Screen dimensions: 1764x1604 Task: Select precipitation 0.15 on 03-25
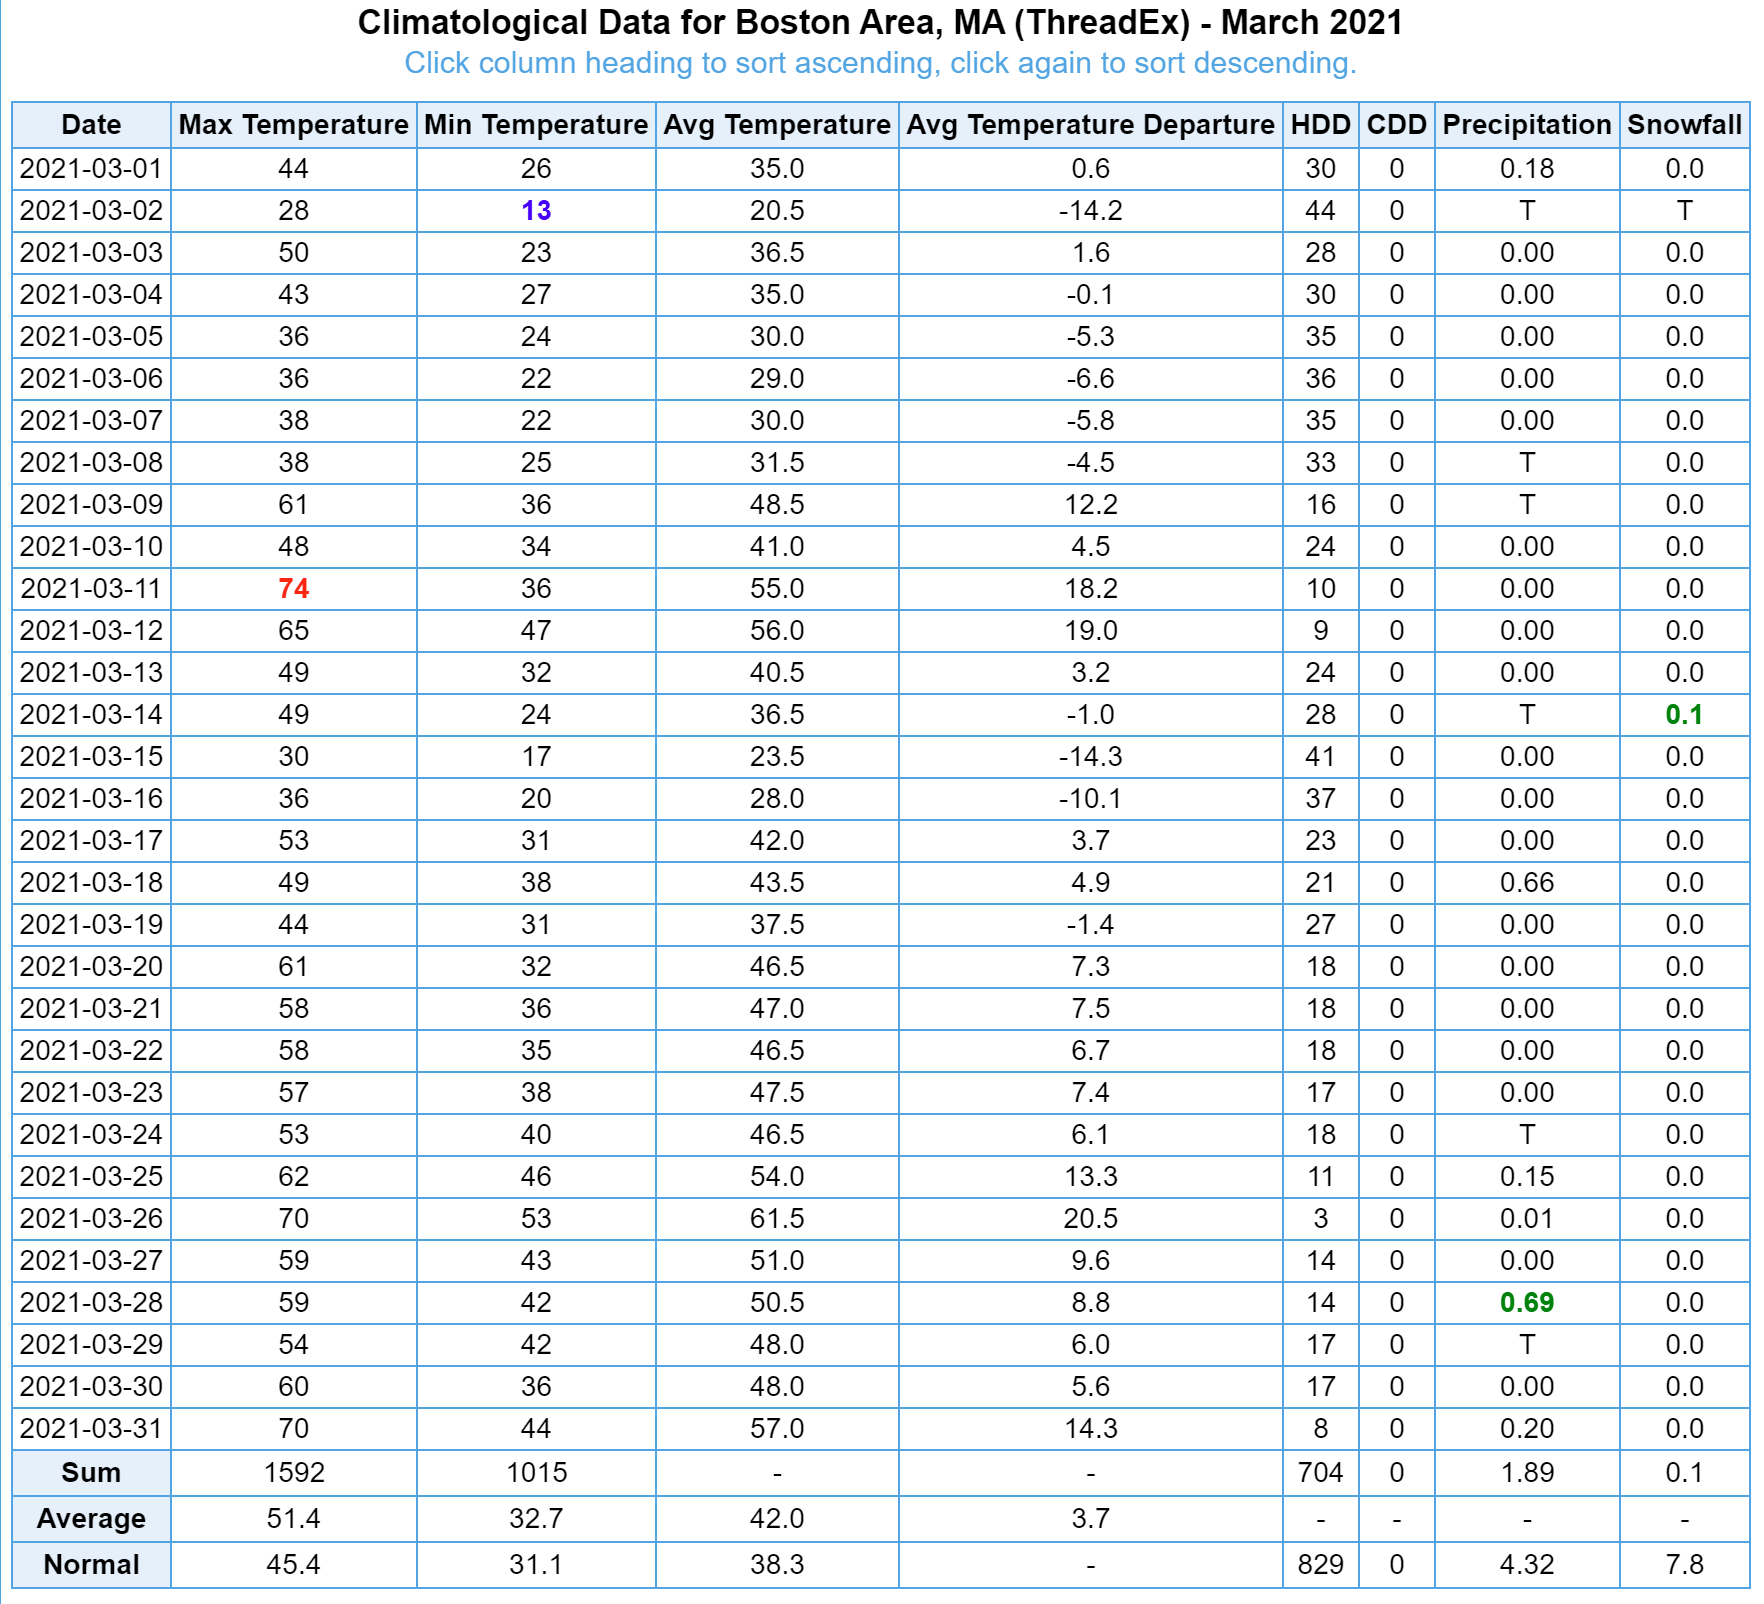[x=1527, y=1177]
